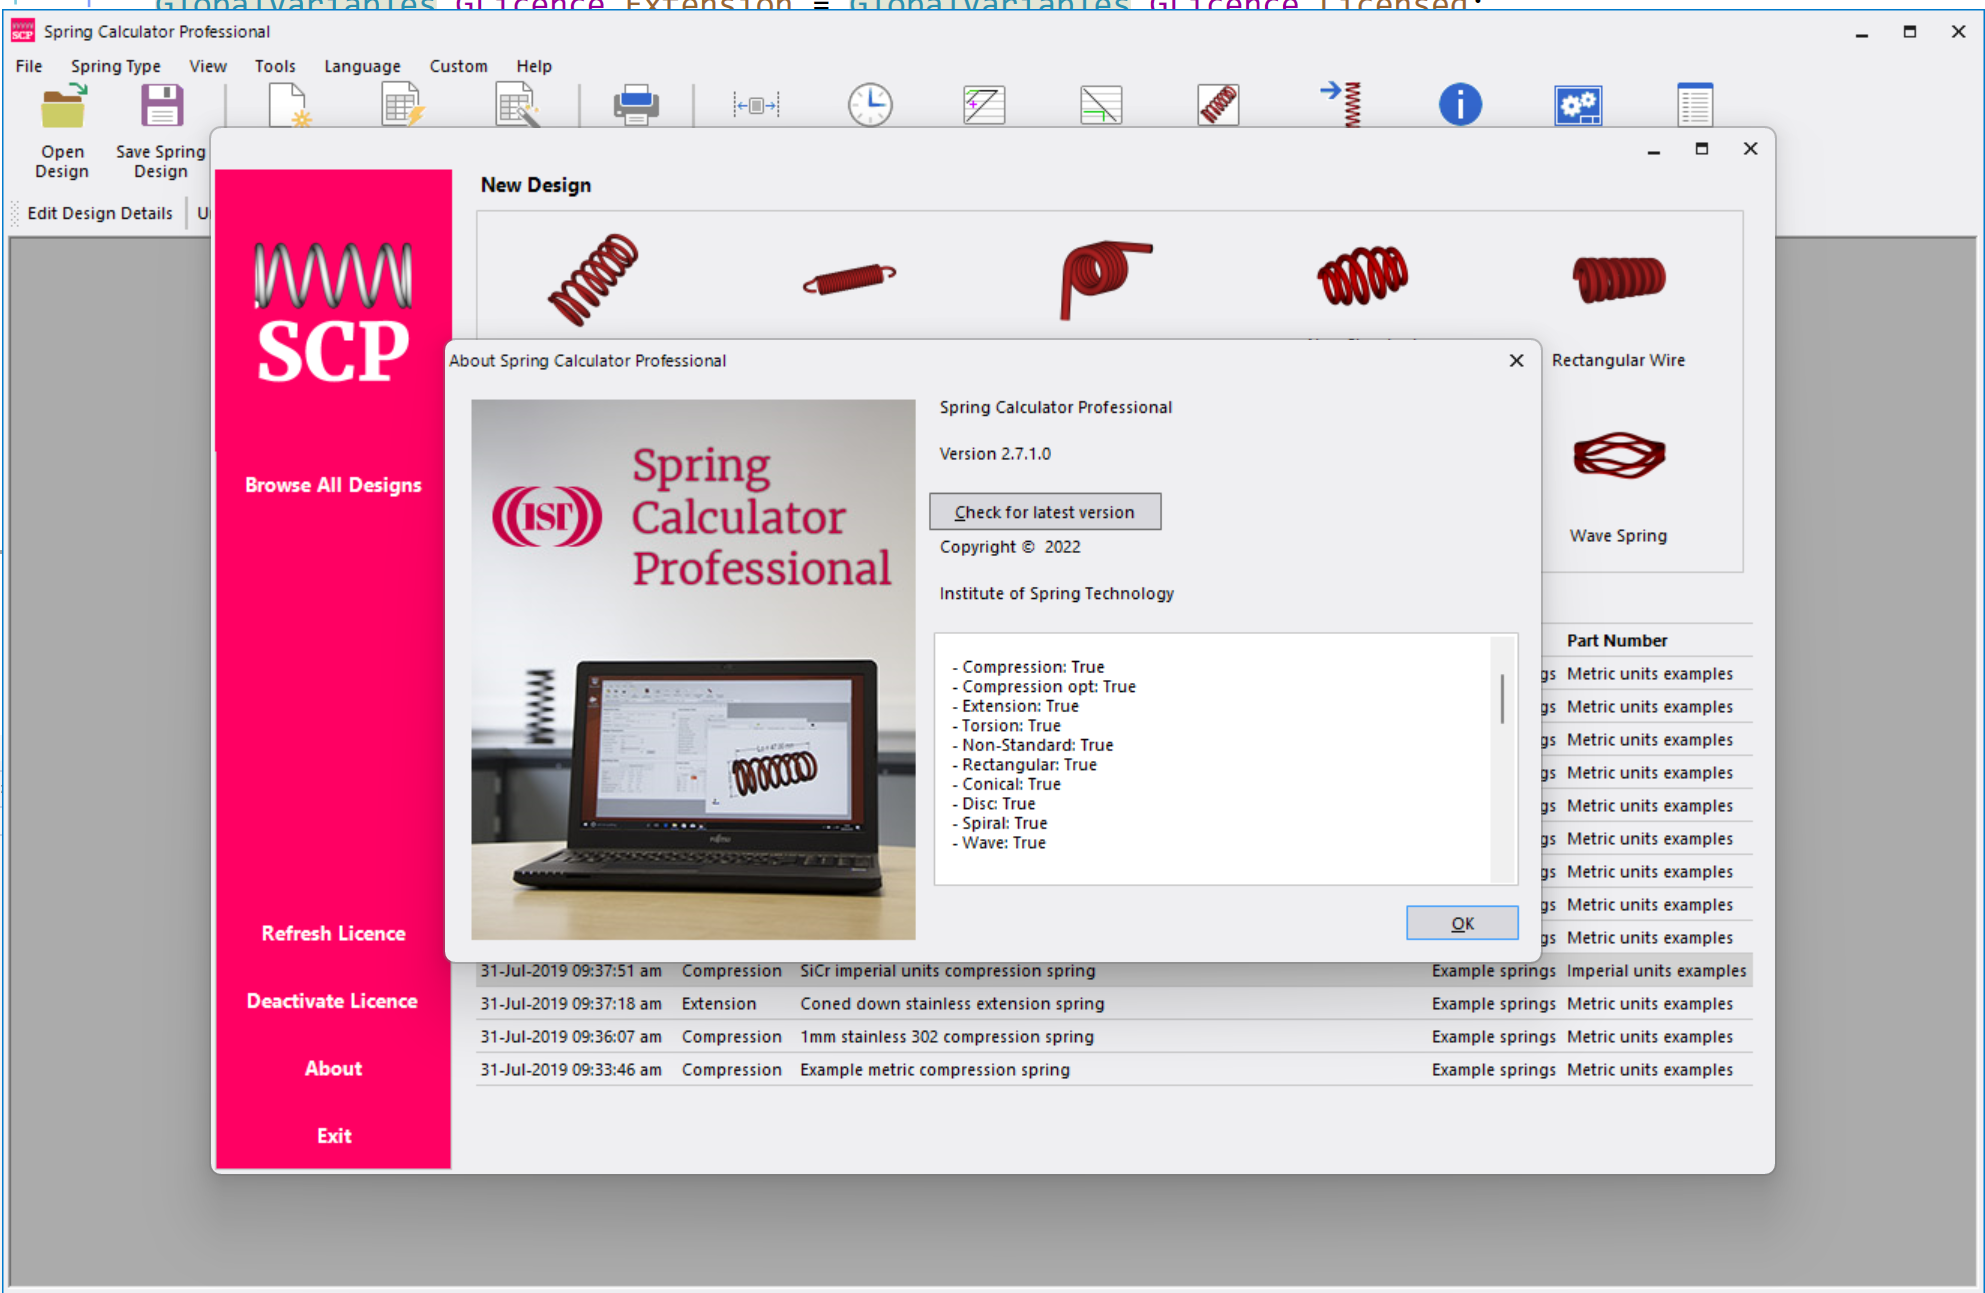
Task: Click the clock icon in the toolbar
Action: tap(870, 105)
